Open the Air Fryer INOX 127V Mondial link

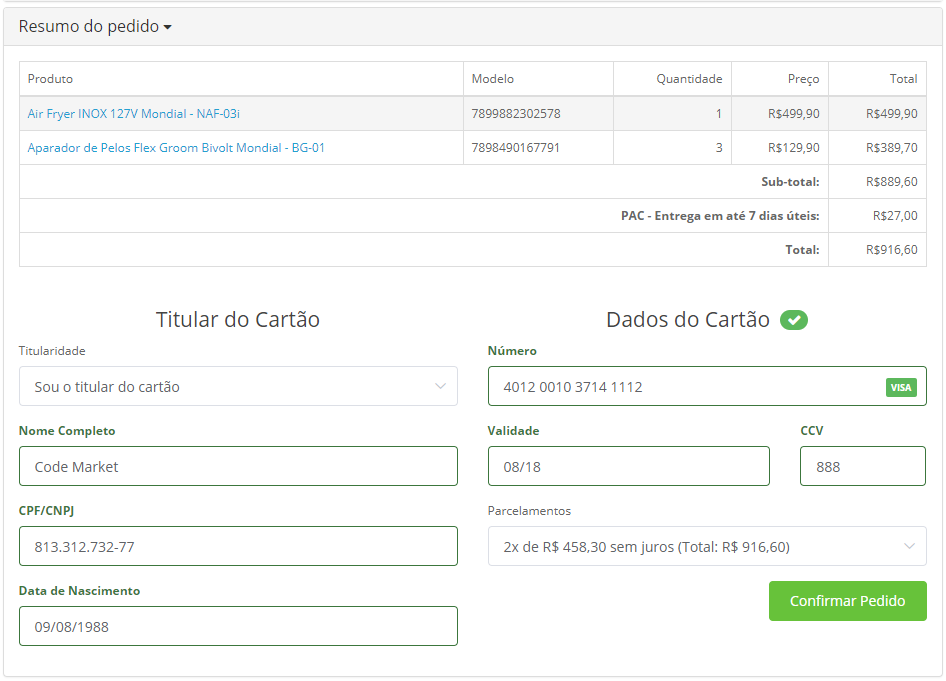point(133,113)
